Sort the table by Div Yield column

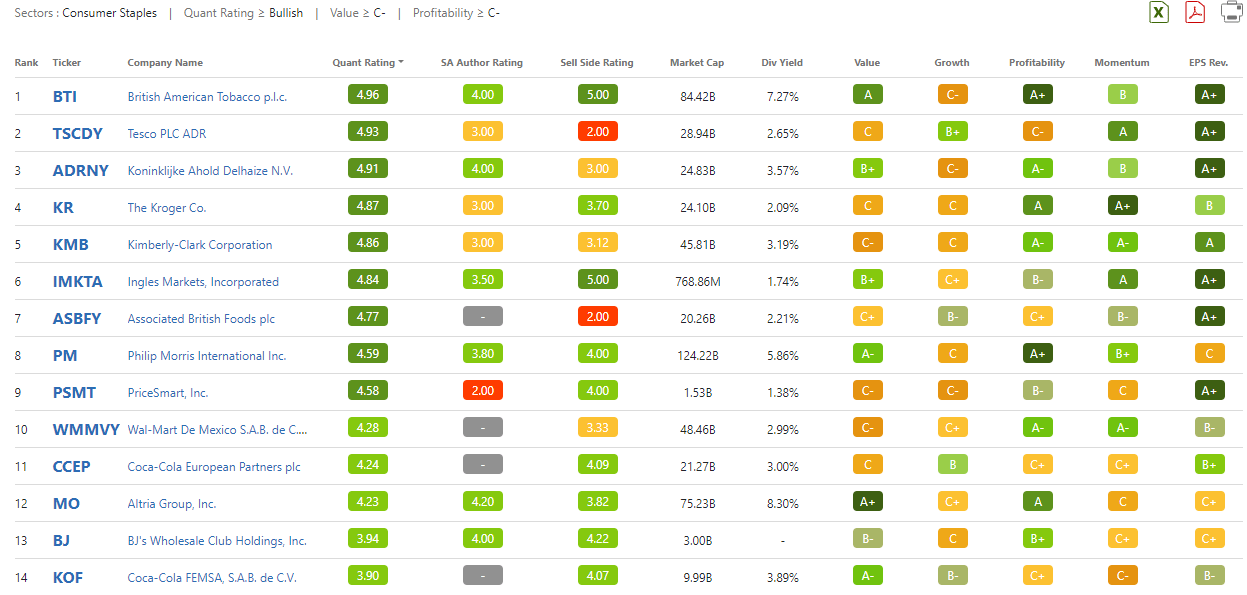[x=782, y=63]
